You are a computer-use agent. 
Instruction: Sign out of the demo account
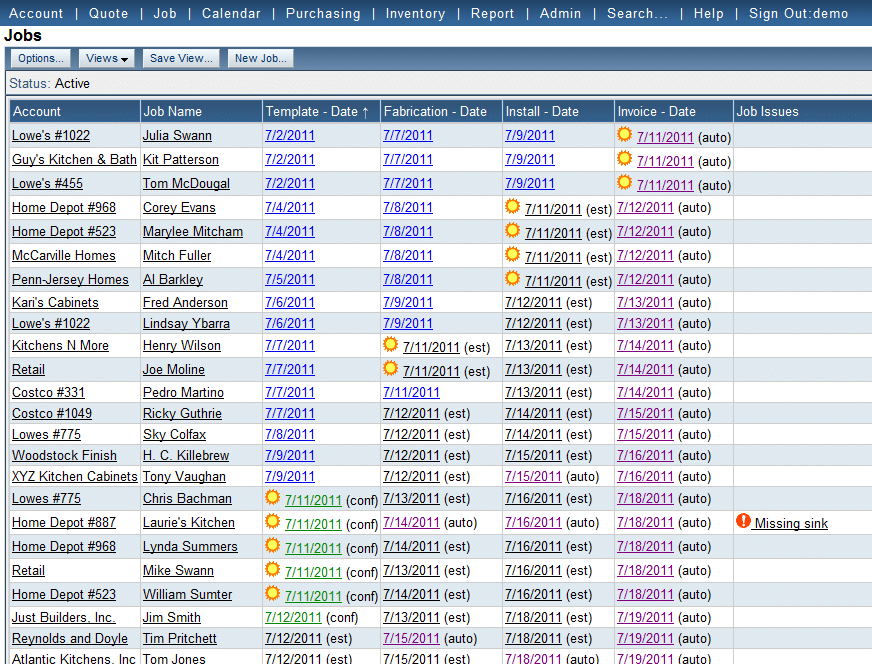[799, 13]
